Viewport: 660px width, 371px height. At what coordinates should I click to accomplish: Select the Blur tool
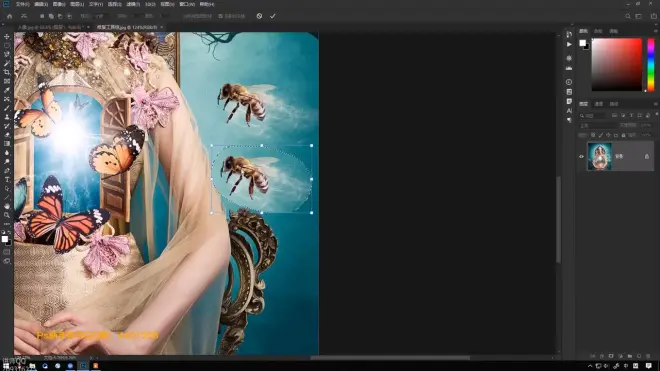click(x=7, y=152)
